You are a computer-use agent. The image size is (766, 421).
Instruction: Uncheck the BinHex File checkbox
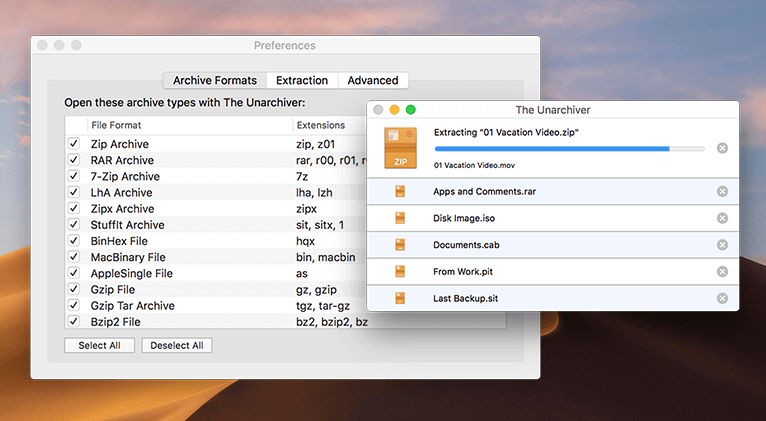click(74, 240)
